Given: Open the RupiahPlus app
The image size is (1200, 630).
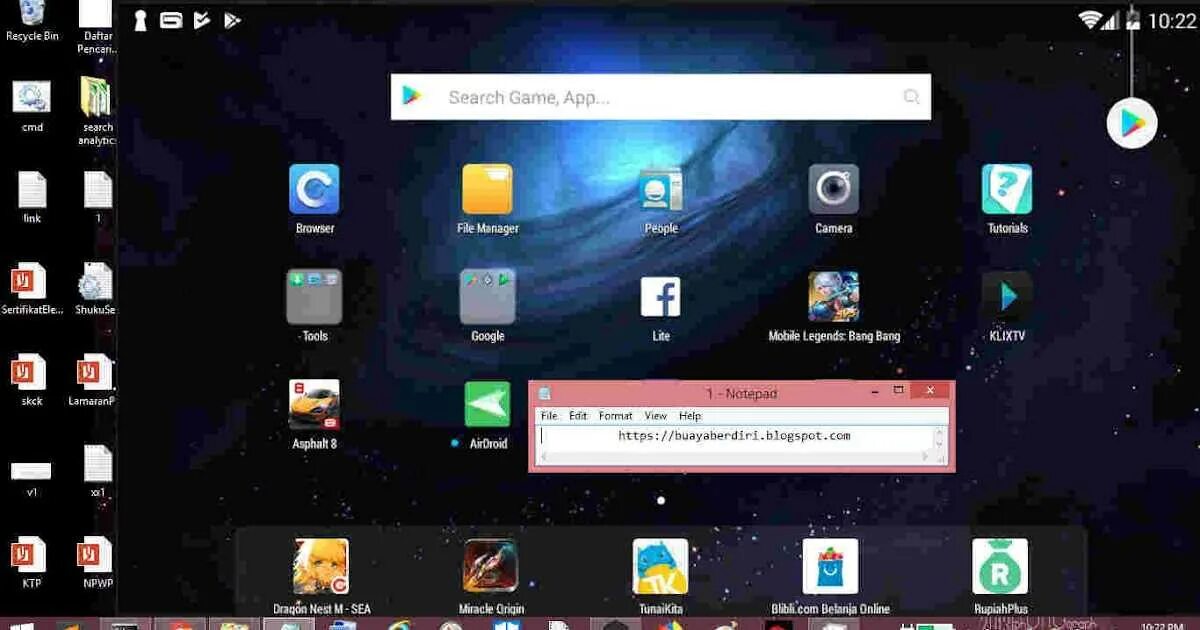Looking at the screenshot, I should pos(1000,566).
